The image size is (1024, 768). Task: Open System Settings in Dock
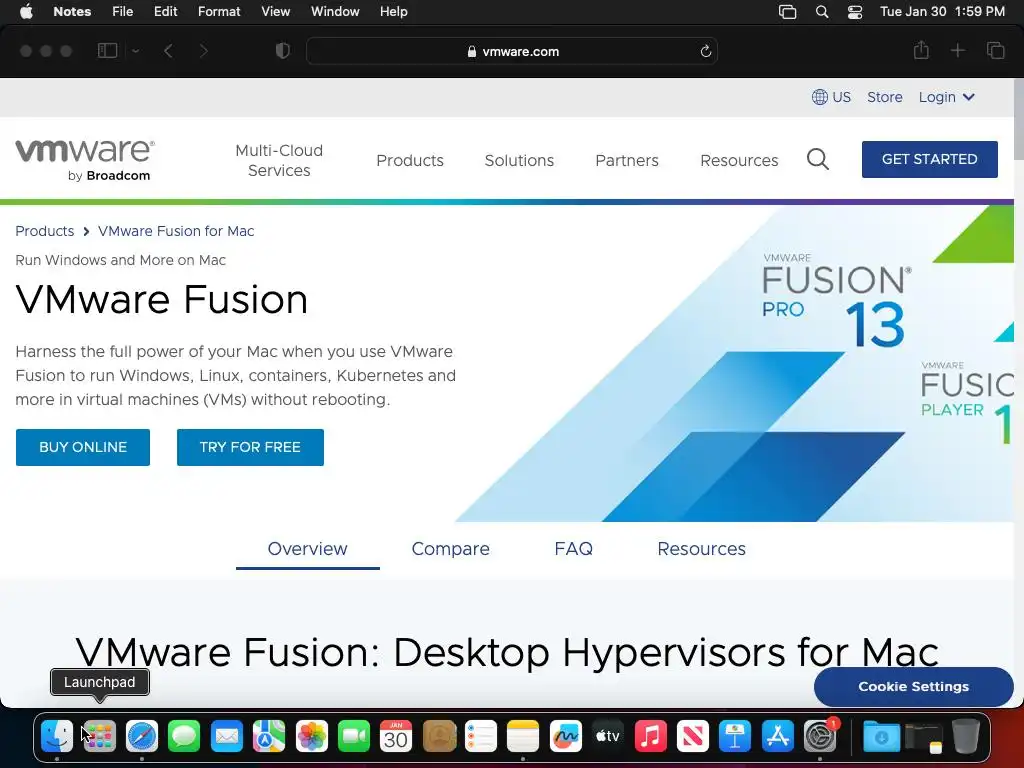(x=820, y=736)
